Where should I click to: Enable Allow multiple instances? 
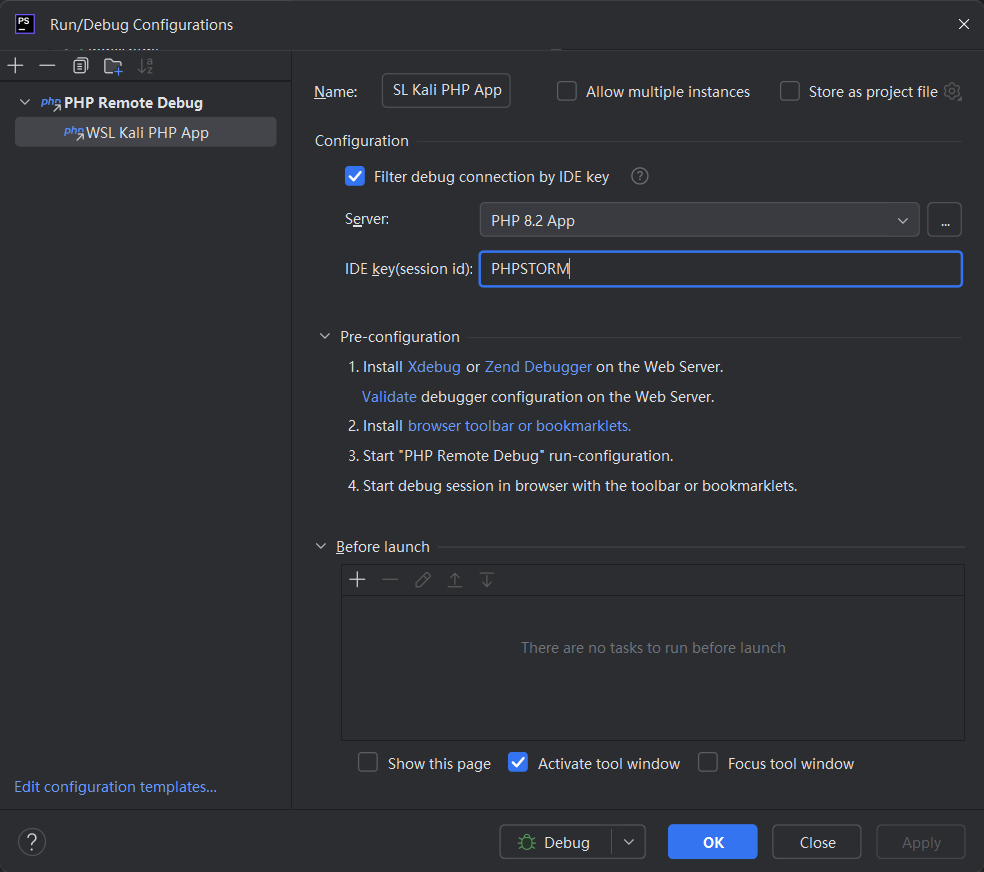[x=567, y=91]
